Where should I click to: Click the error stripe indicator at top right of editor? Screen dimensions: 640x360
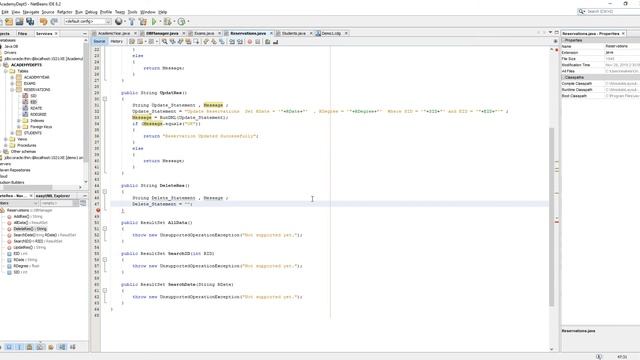(556, 49)
